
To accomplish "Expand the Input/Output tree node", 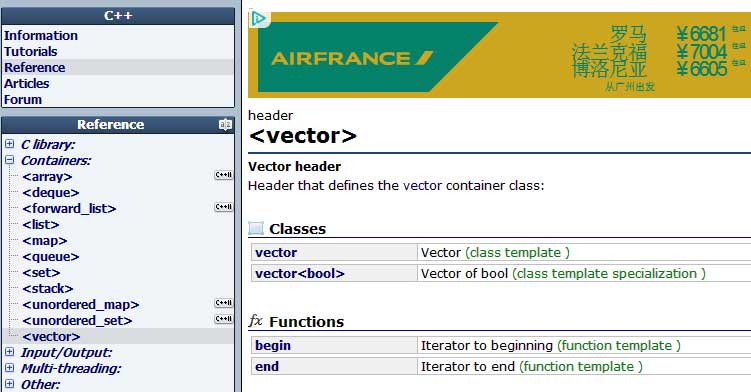I will click(10, 352).
